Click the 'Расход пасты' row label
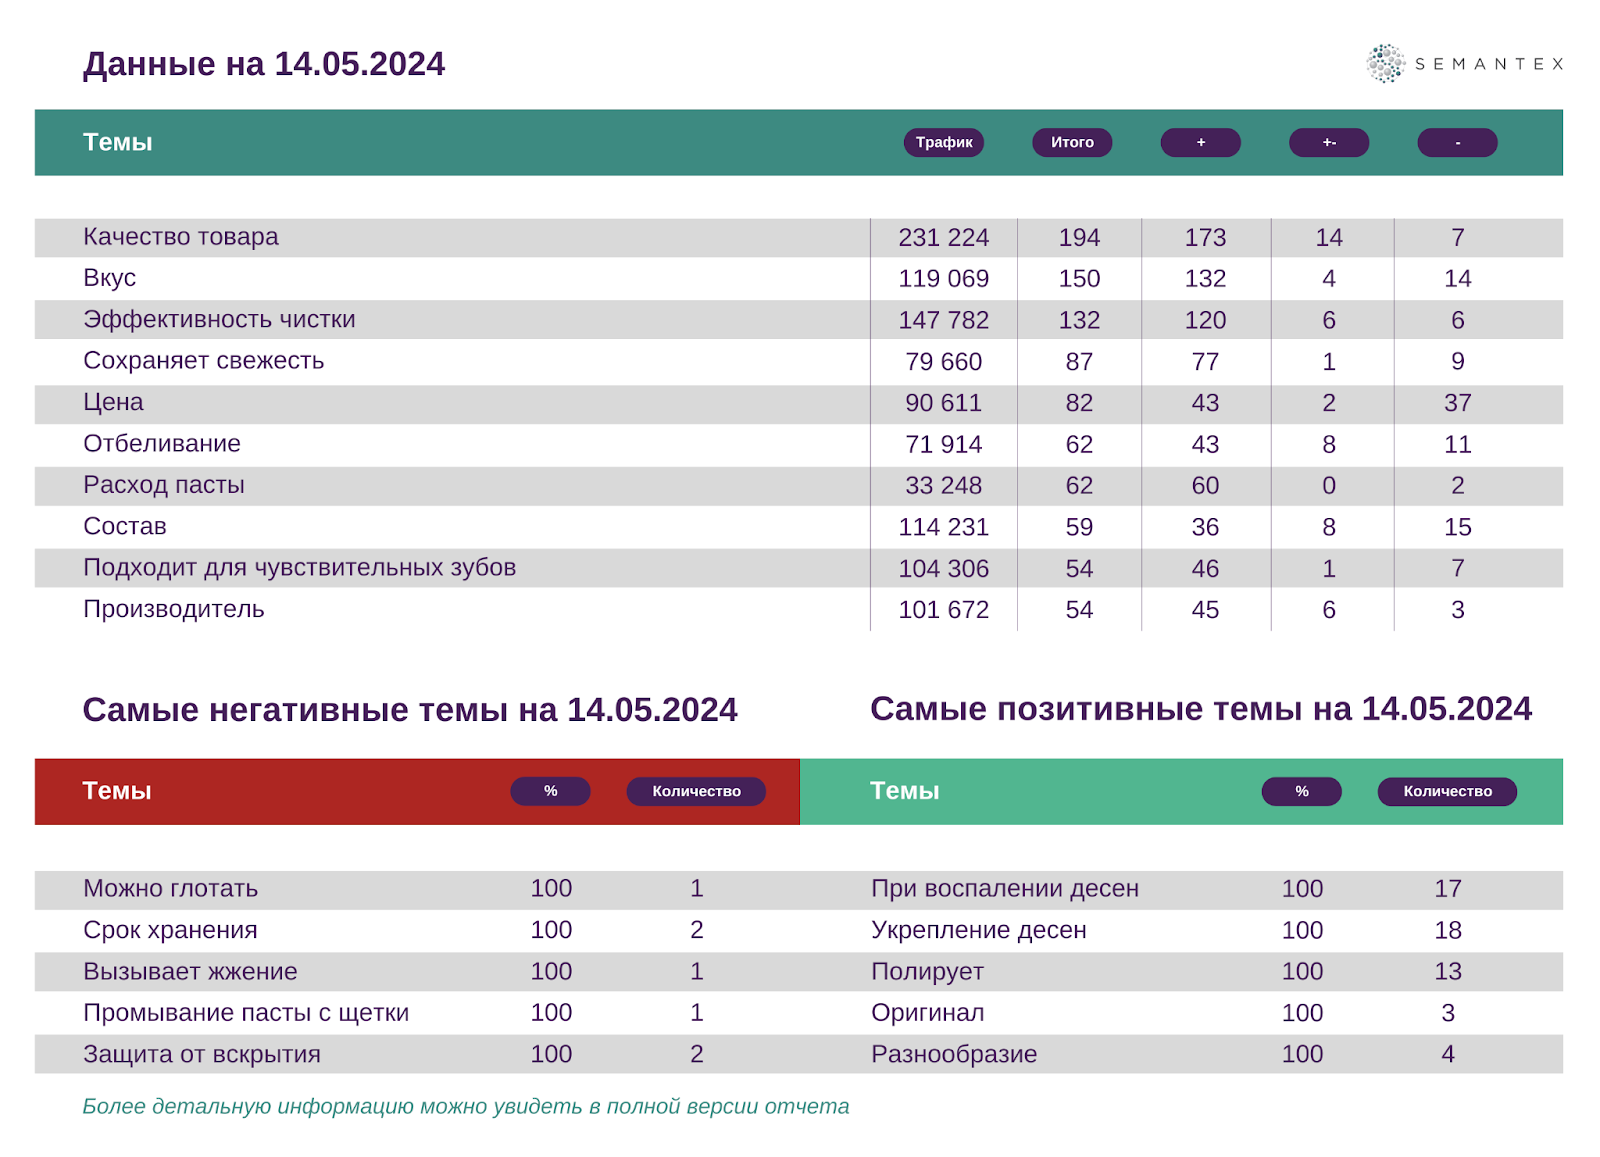The image size is (1600, 1157). point(164,485)
